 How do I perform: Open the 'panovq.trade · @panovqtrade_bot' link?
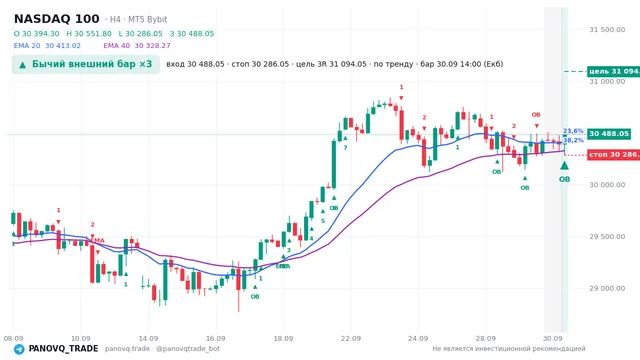(162, 349)
